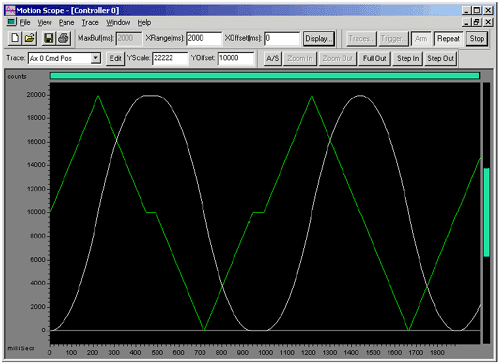Save using the floppy disk icon
Image resolution: width=500 pixels, height=364 pixels.
click(49, 38)
